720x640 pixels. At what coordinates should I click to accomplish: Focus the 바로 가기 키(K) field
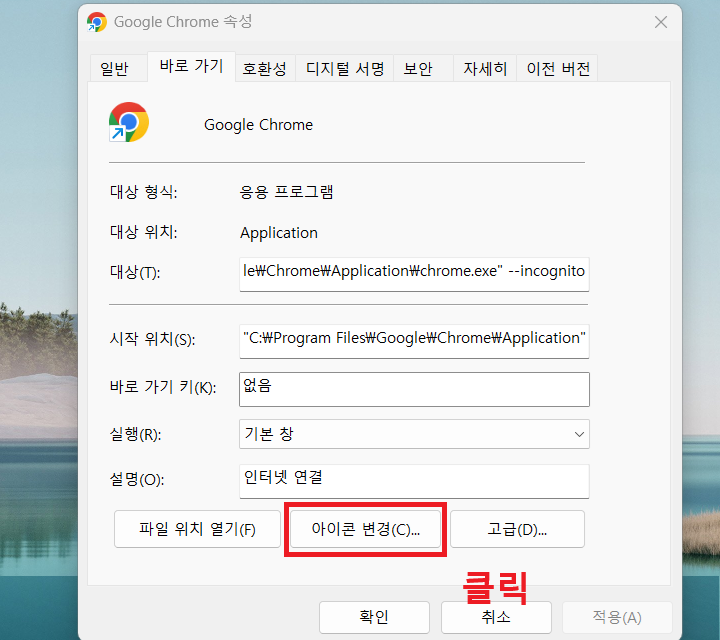pyautogui.click(x=414, y=389)
